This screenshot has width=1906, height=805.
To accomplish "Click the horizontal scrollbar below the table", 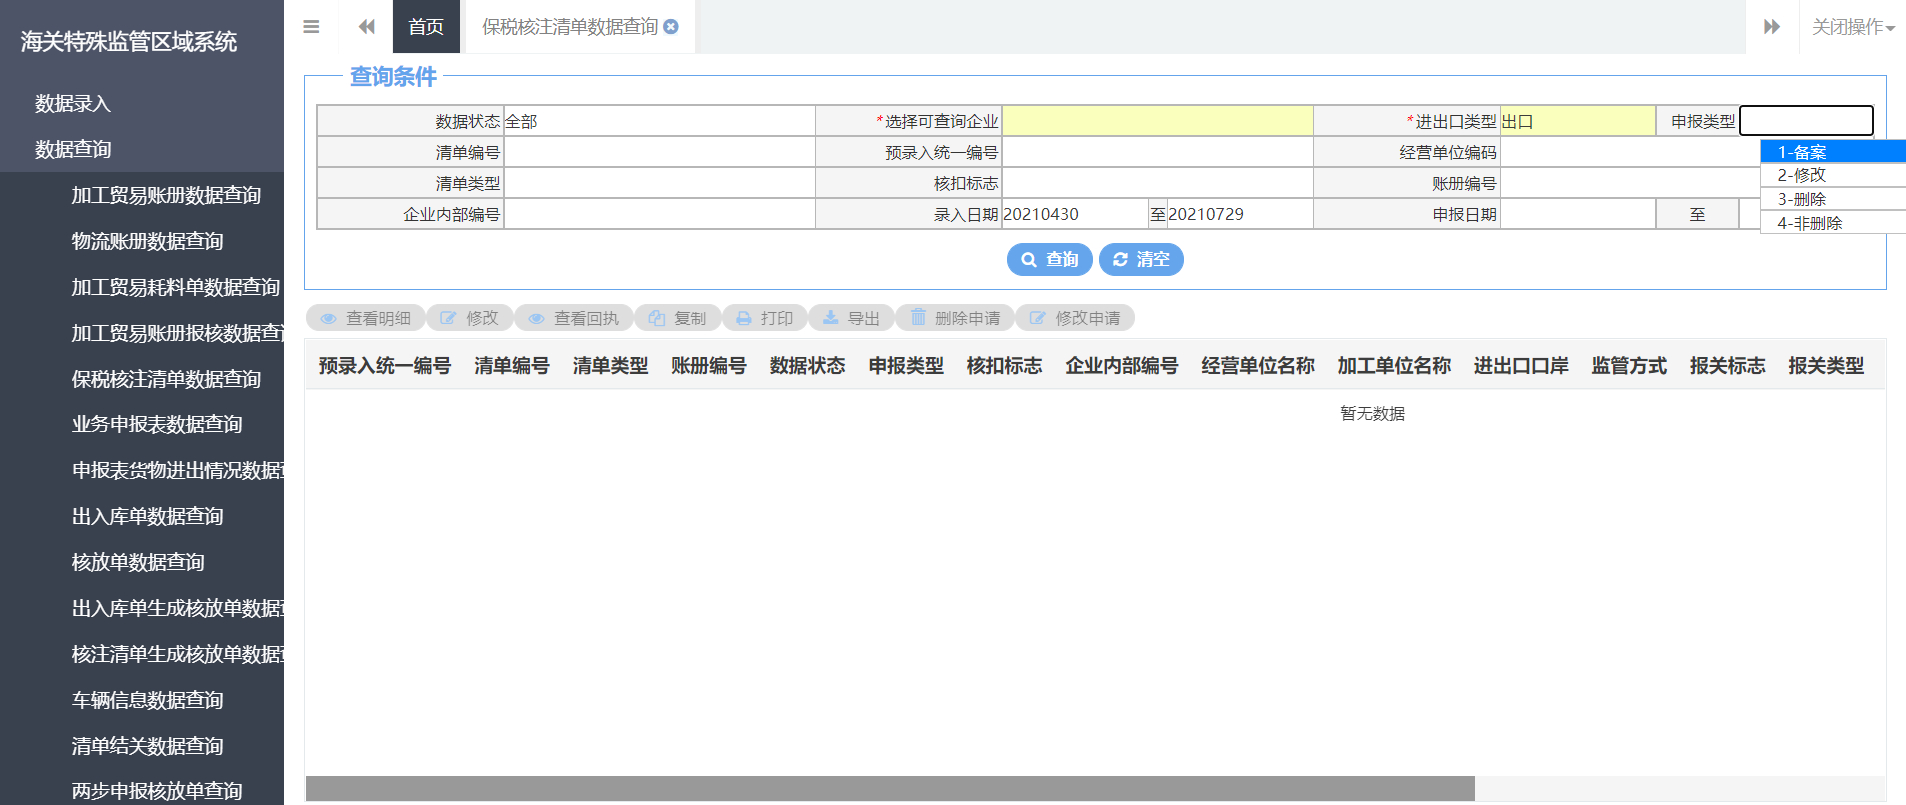I will coord(890,788).
